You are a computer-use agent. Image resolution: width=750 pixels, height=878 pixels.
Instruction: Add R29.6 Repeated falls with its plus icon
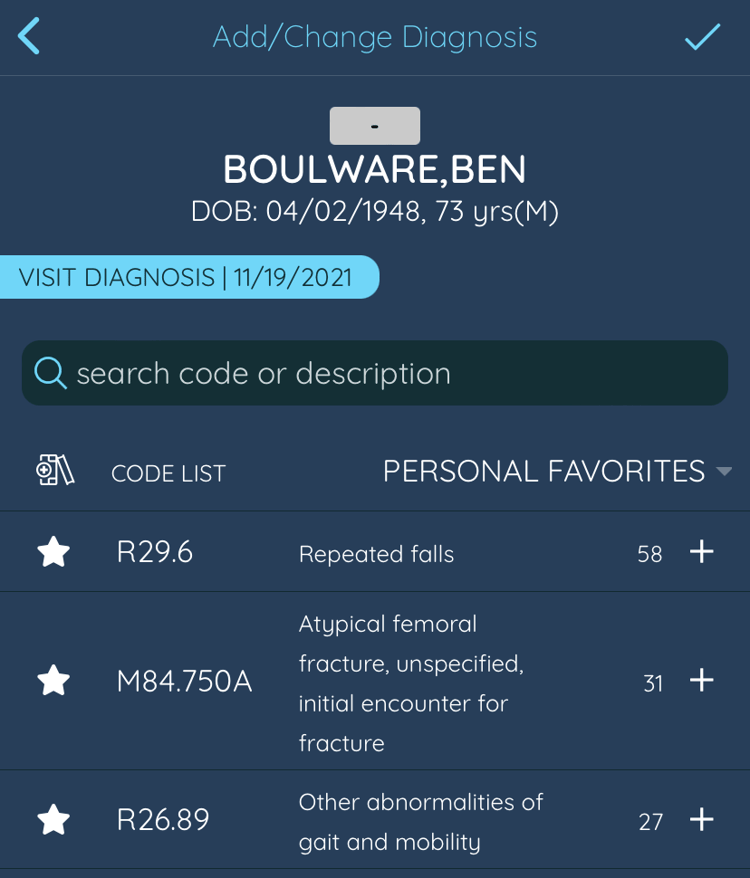click(x=702, y=552)
